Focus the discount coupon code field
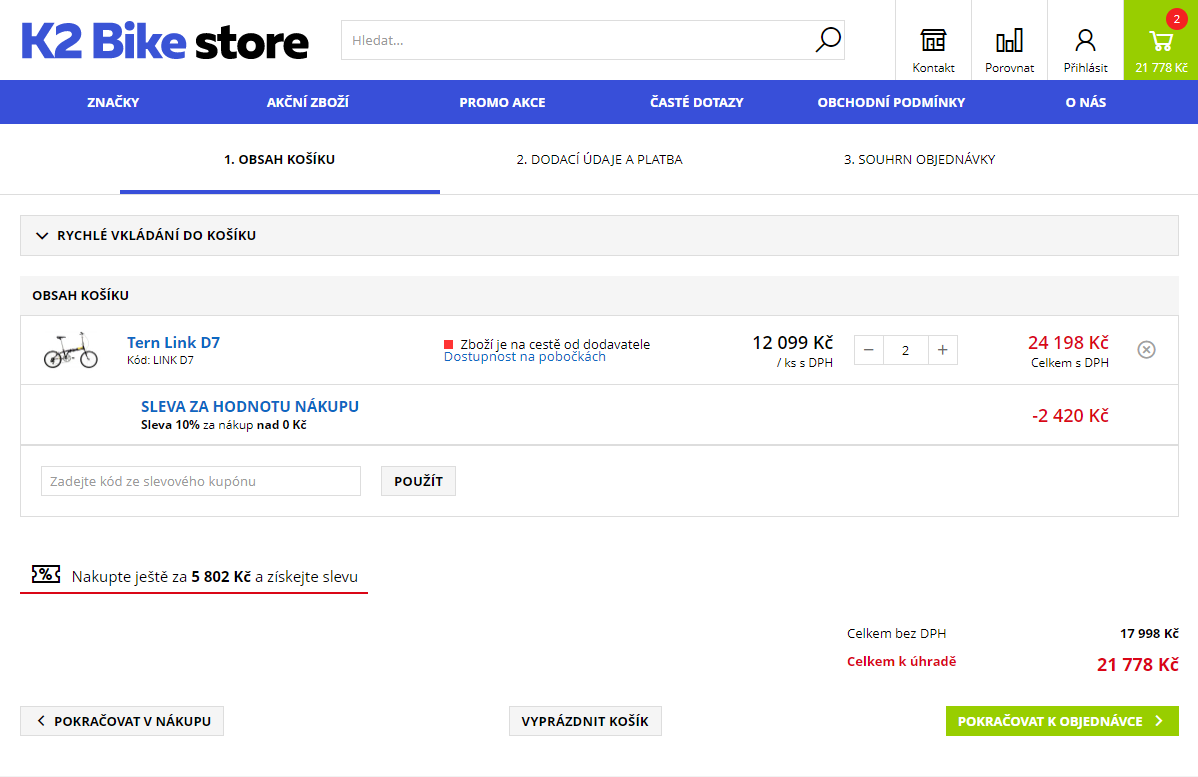Image resolution: width=1198 pixels, height=777 pixels. (x=201, y=481)
